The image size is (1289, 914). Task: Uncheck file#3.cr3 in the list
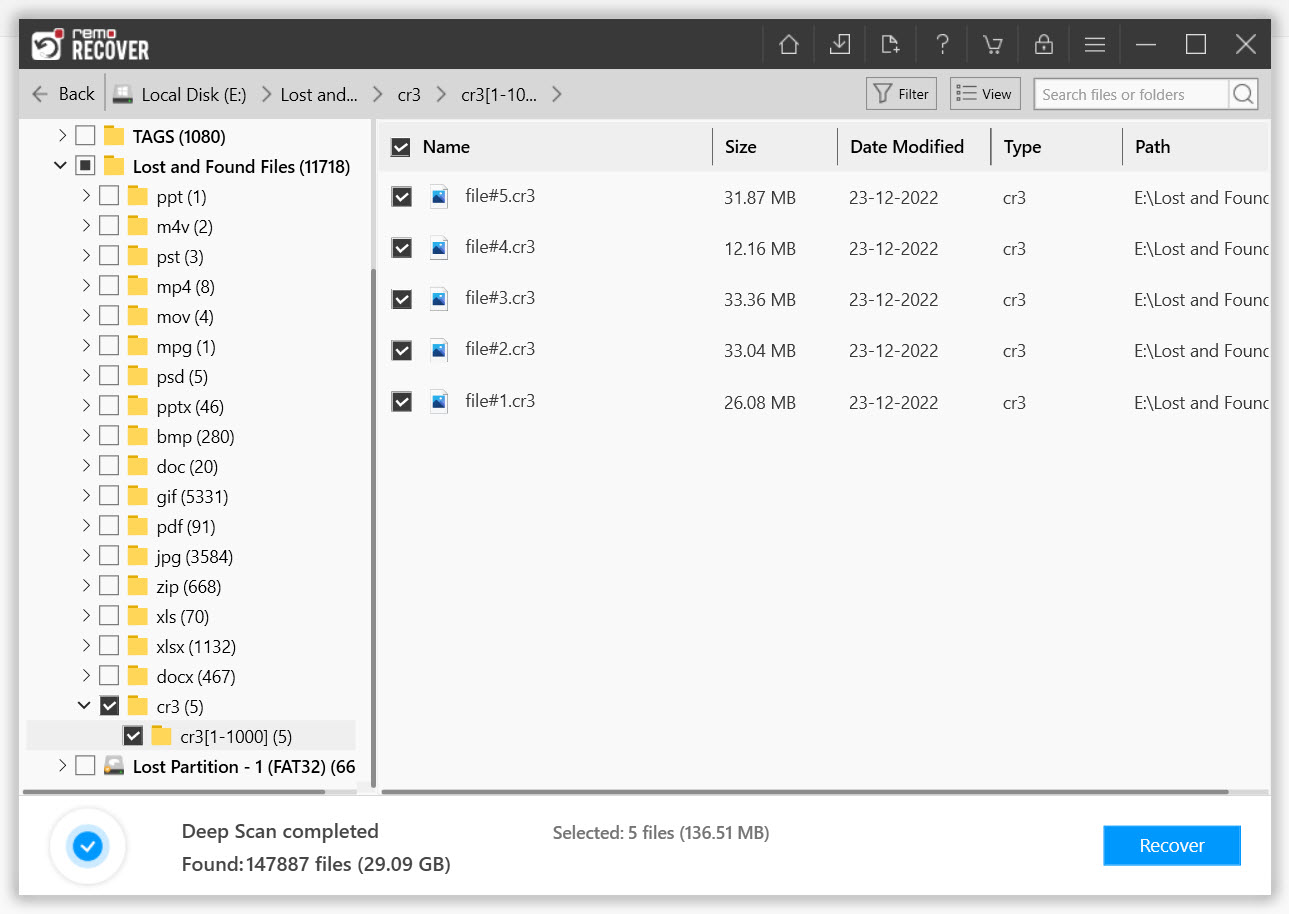pyautogui.click(x=401, y=299)
